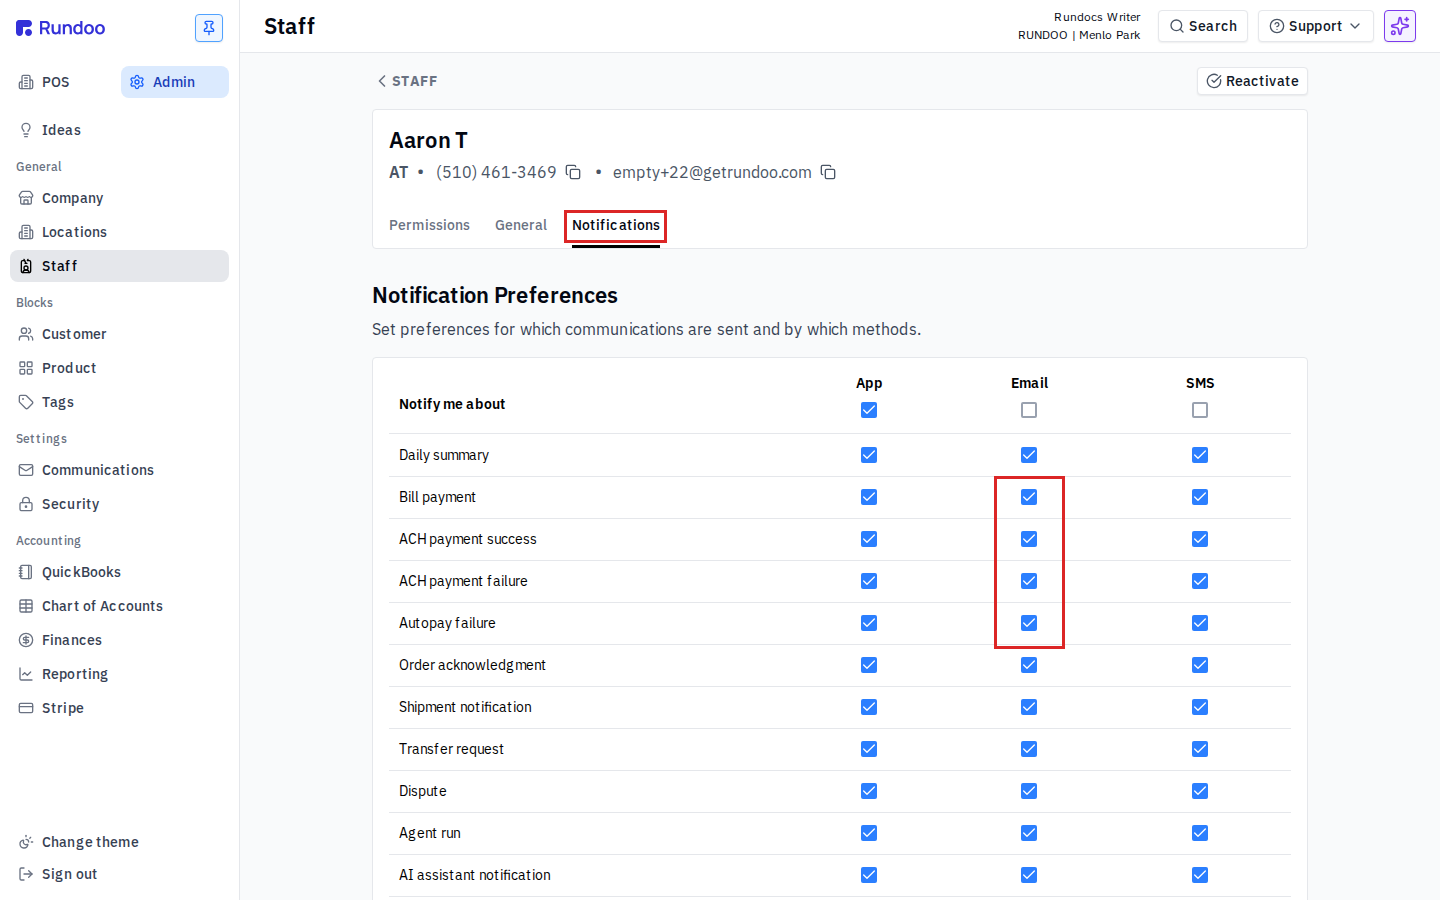Open the Search button
The image size is (1440, 900).
tap(1203, 26)
